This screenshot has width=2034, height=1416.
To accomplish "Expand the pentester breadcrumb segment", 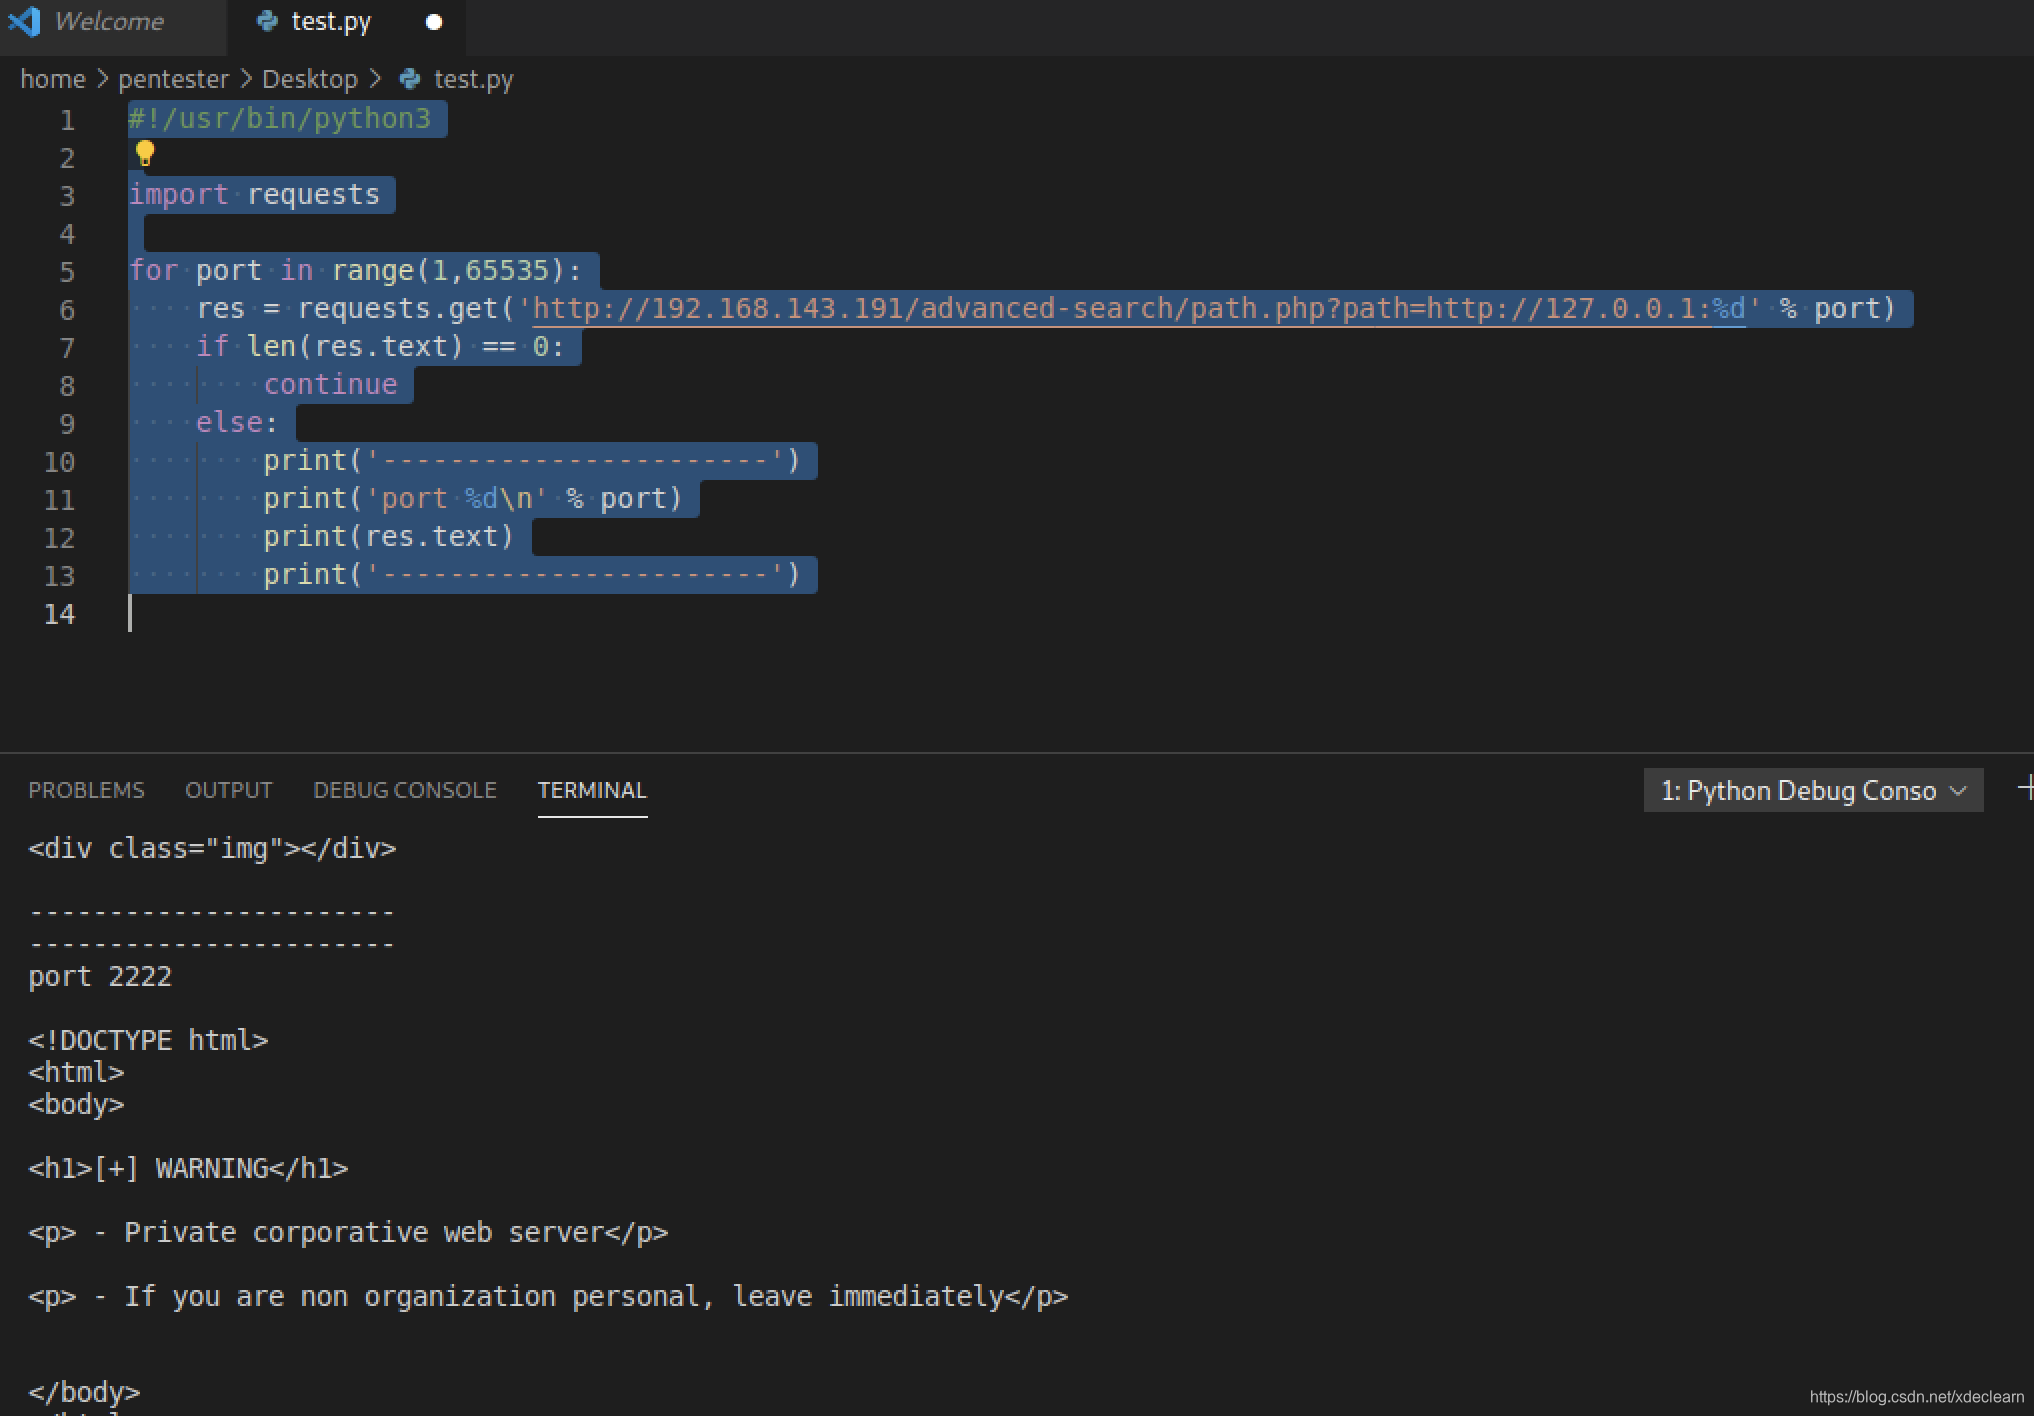I will tap(173, 79).
